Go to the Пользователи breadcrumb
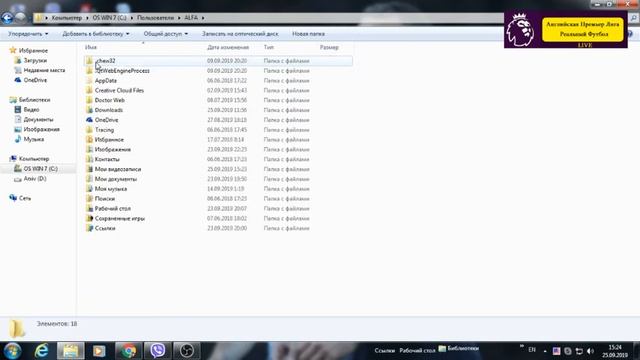Screen dimensions: 640x360 [156, 18]
